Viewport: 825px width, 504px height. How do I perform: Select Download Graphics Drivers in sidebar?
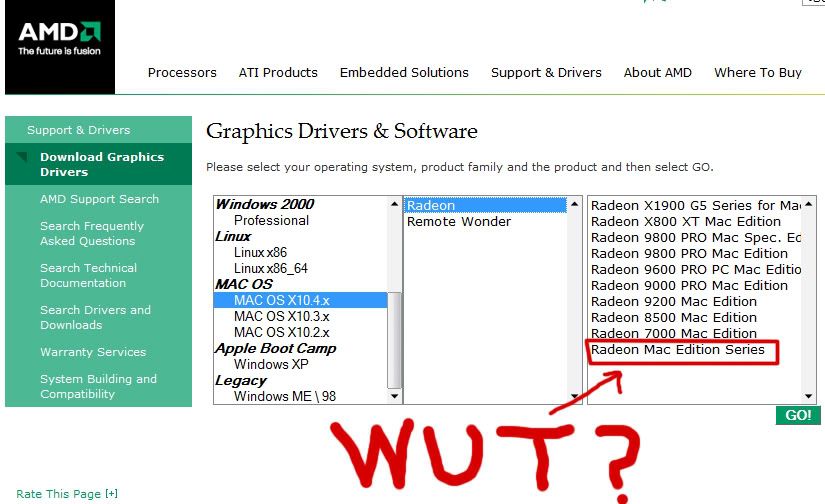pyautogui.click(x=98, y=164)
